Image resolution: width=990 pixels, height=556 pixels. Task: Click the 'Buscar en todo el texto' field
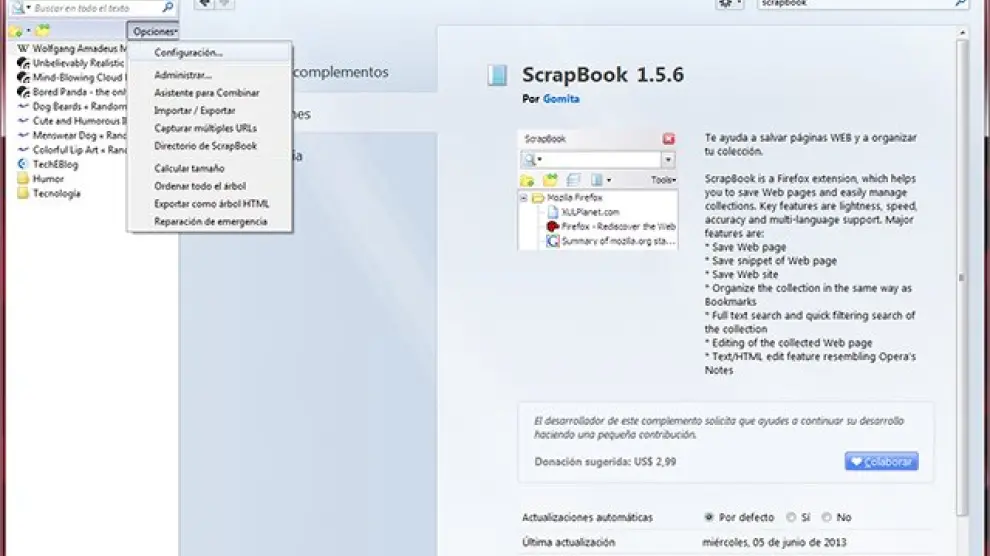pyautogui.click(x=95, y=8)
